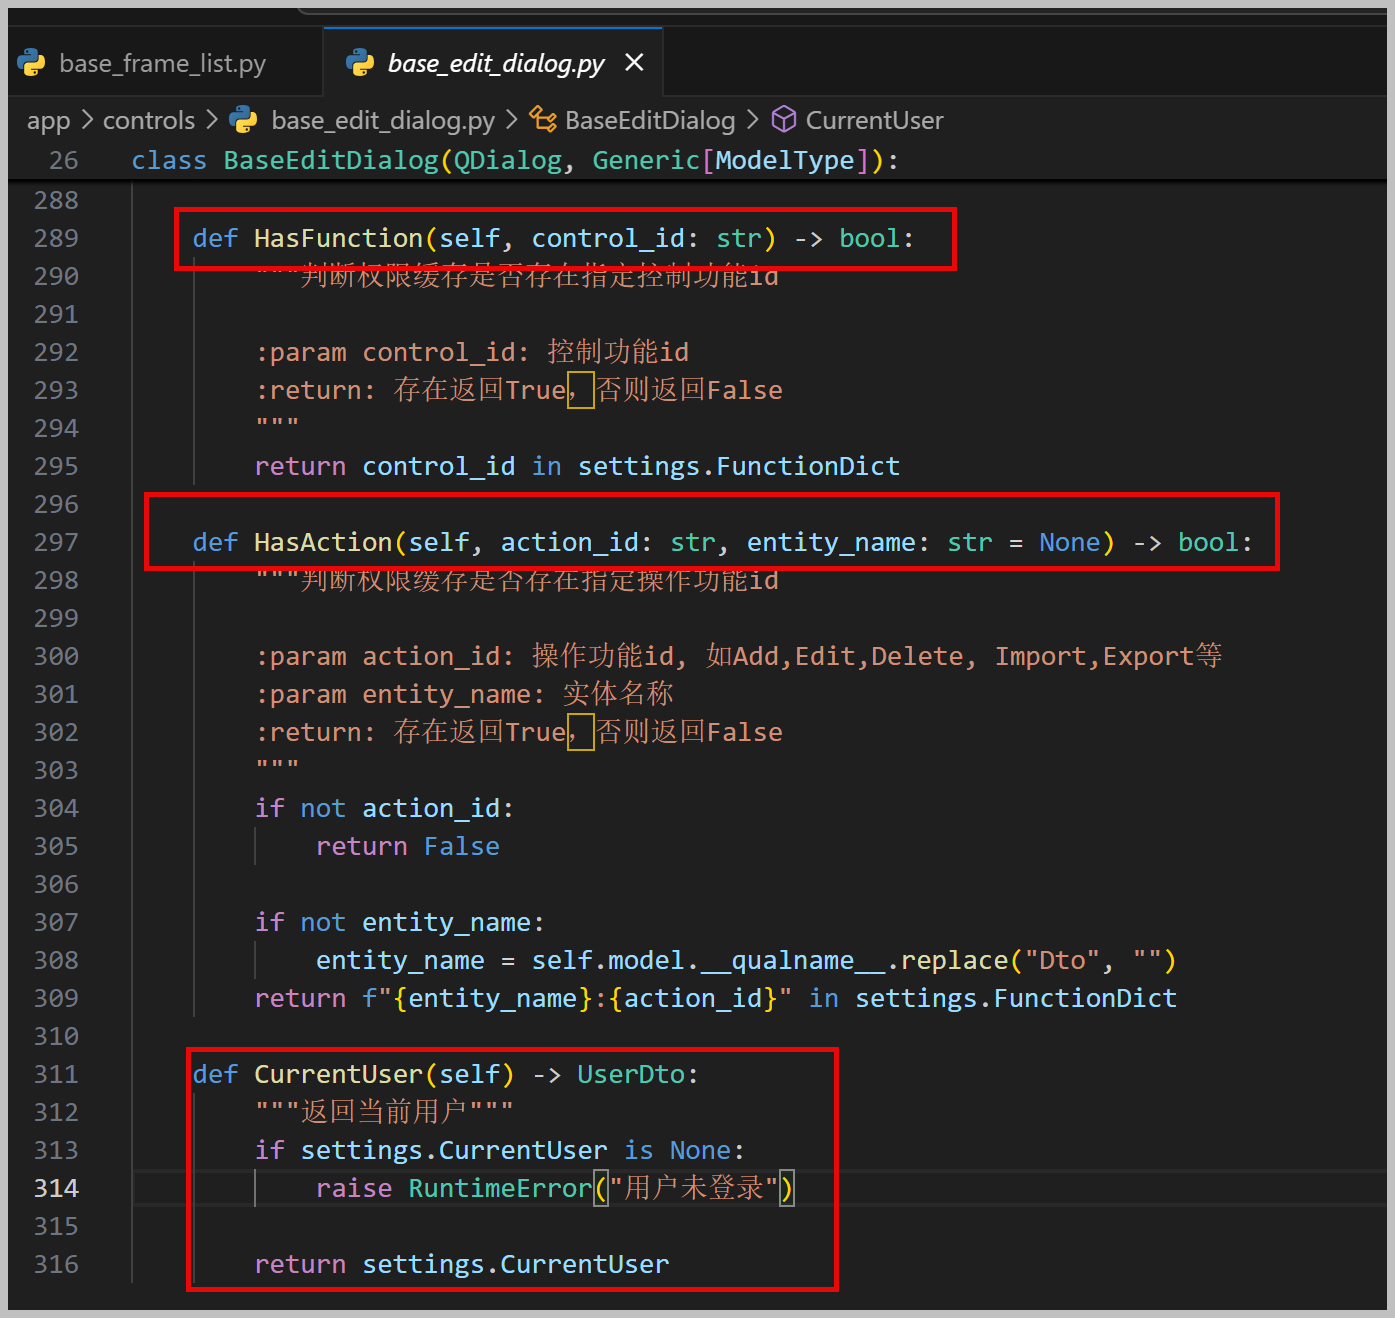Viewport: 1395px width, 1318px height.
Task: Click the UserDto return type annotation
Action: point(630,1074)
